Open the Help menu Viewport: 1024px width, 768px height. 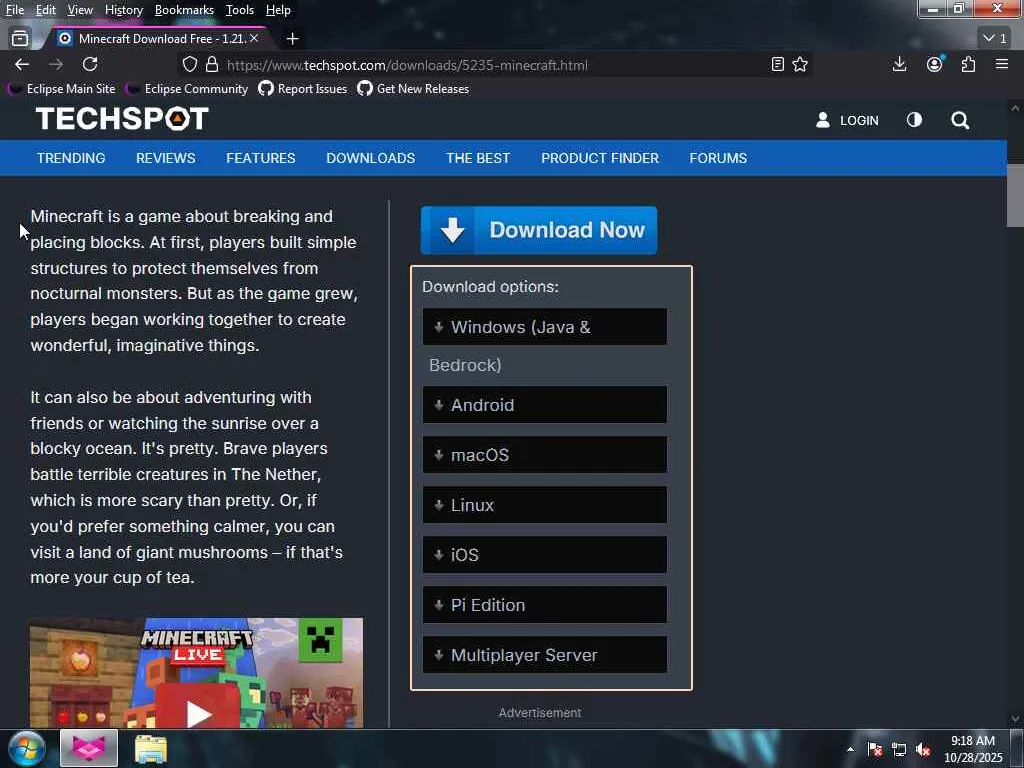pyautogui.click(x=278, y=10)
